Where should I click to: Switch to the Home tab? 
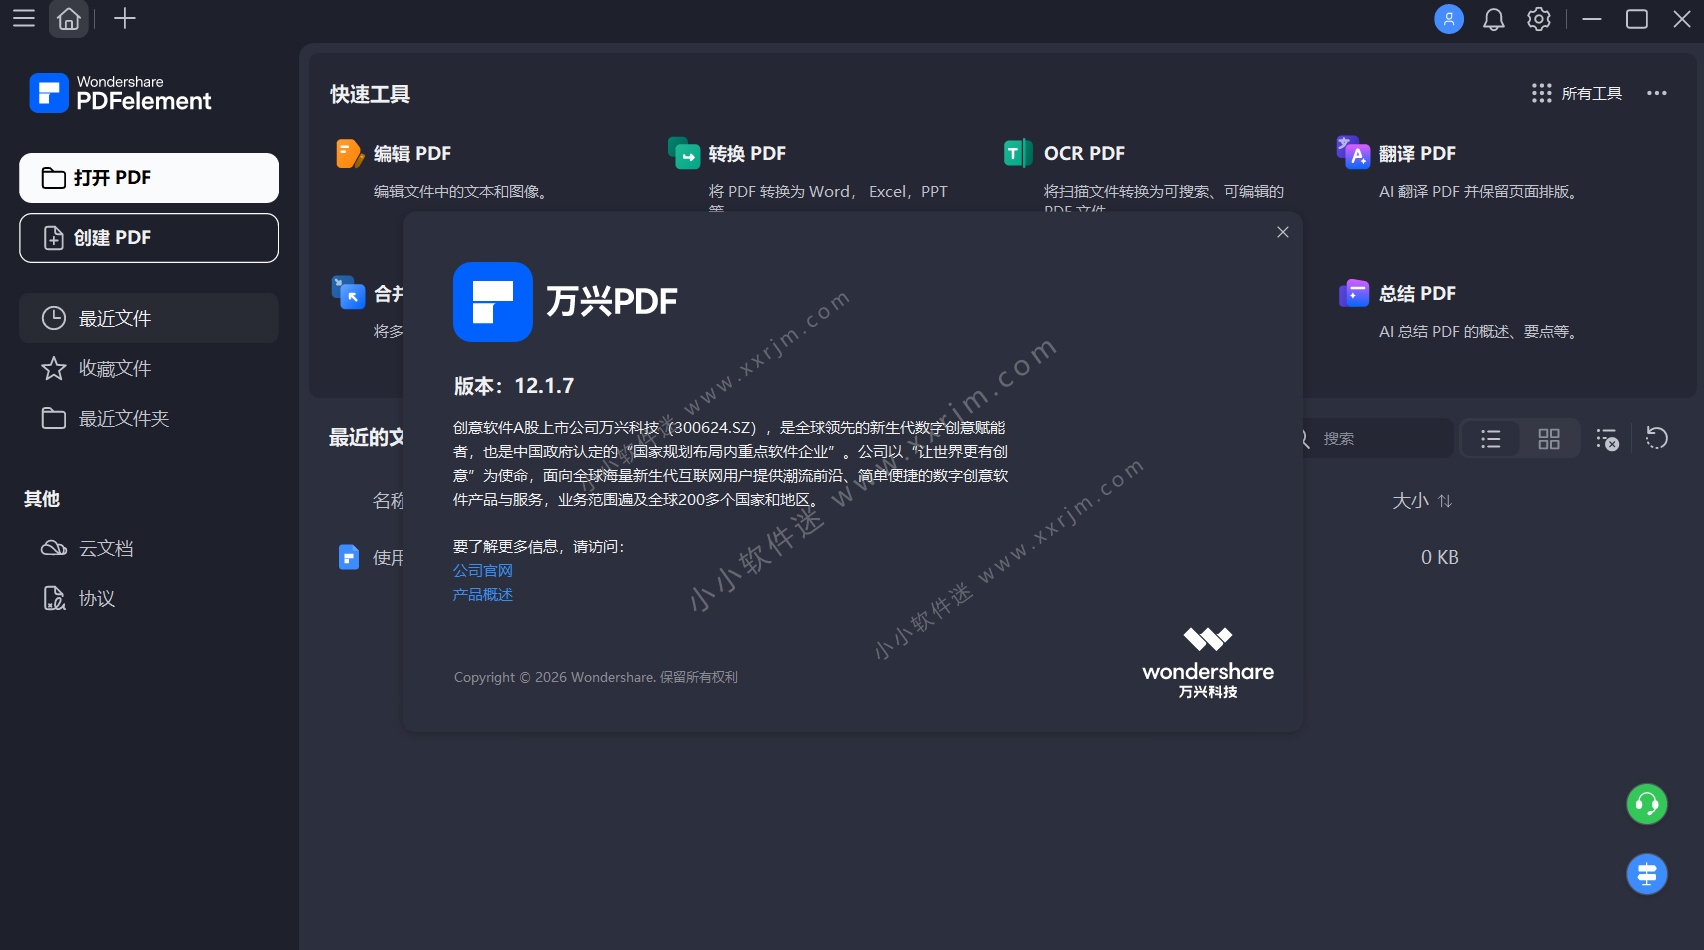pos(68,18)
